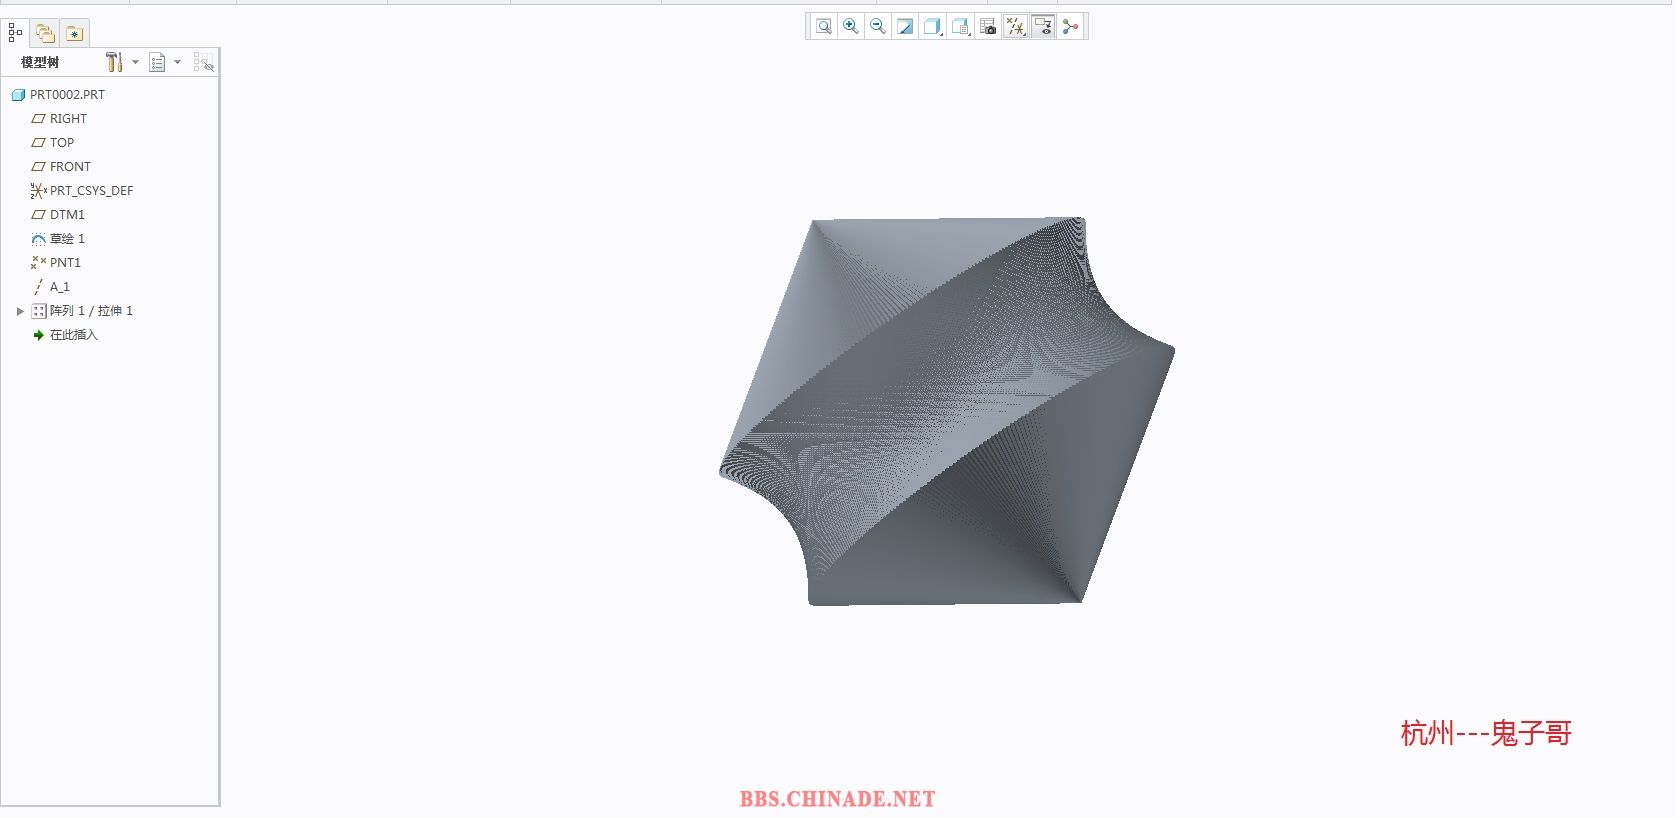This screenshot has width=1676, height=818.
Task: Click the FRONT plane icon
Action: (x=38, y=167)
